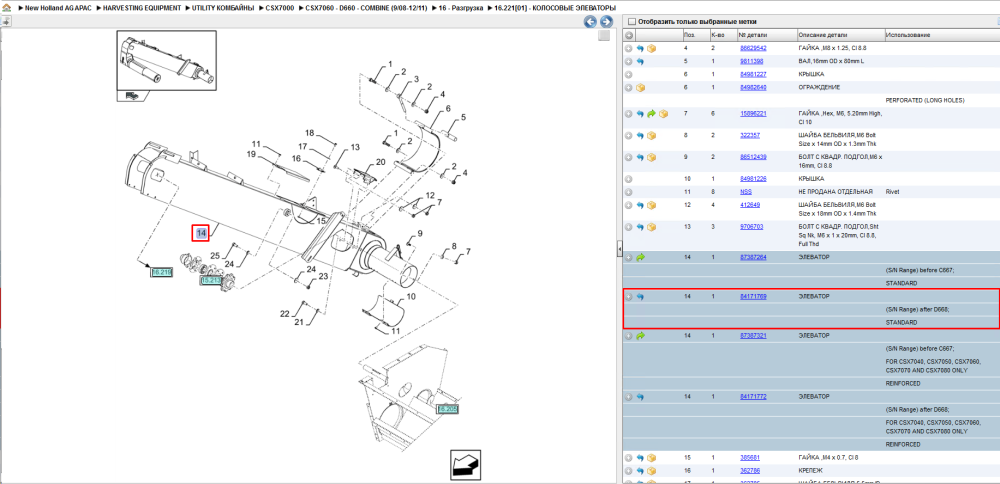
Task: Open CSX7000 breadcrumb
Action: coord(279,8)
